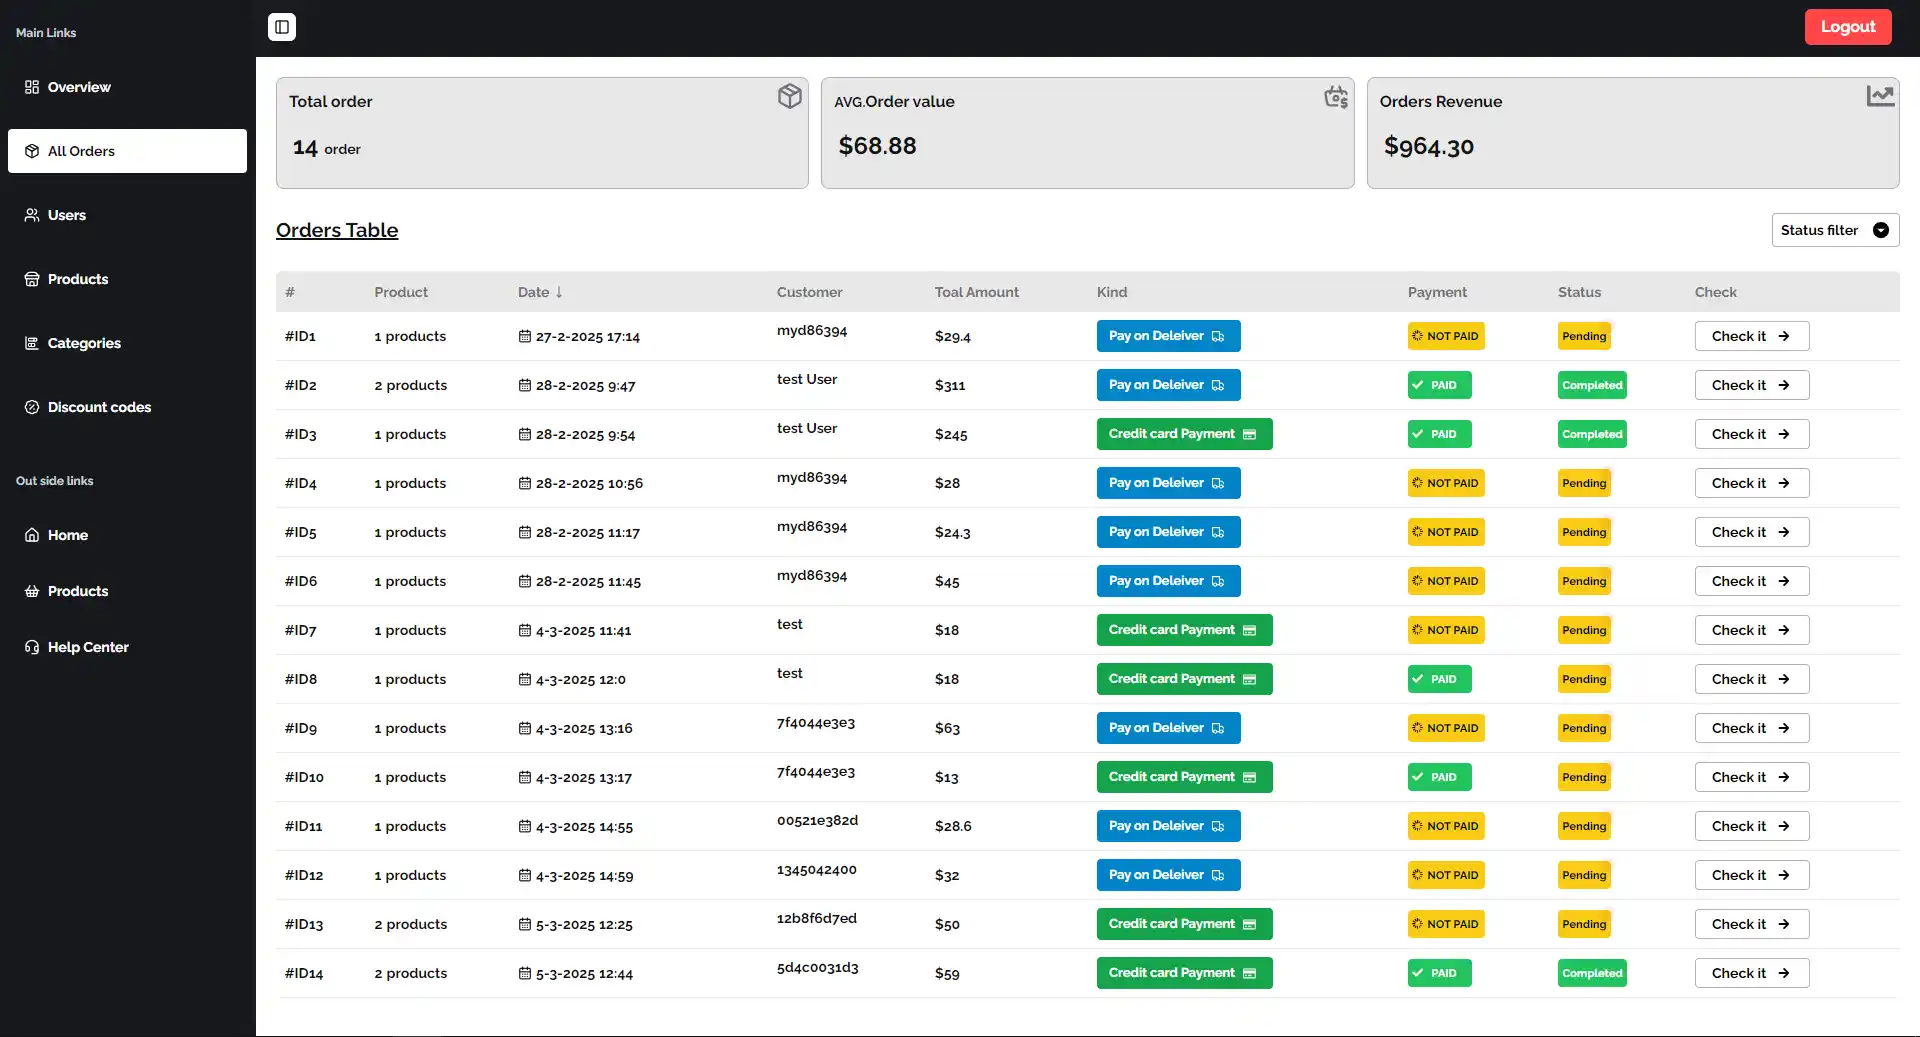Click the Orders Table heading
Viewport: 1920px width, 1037px height.
pyautogui.click(x=337, y=230)
